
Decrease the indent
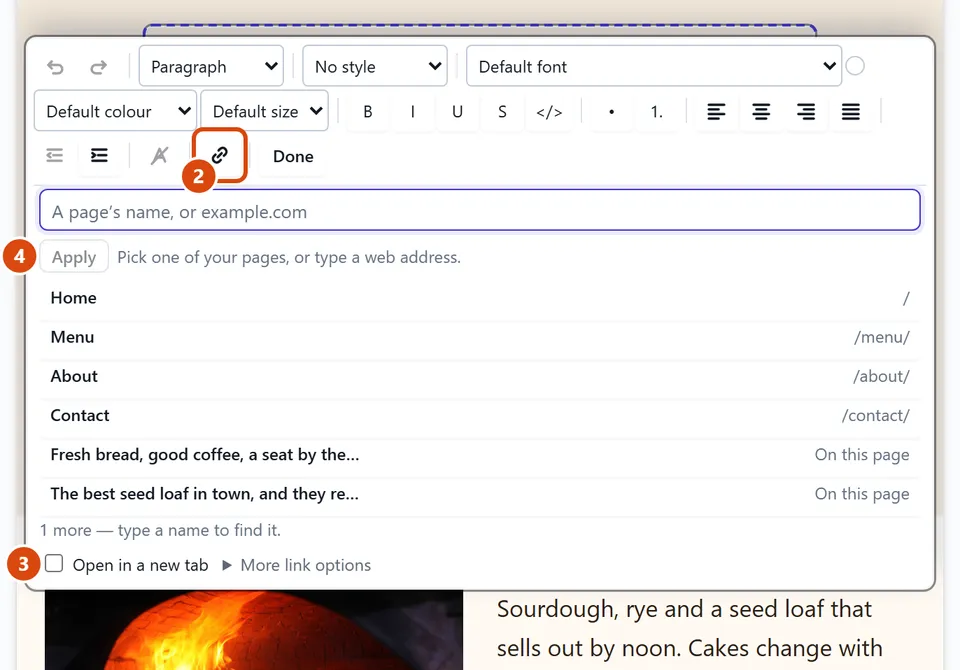[x=54, y=156]
